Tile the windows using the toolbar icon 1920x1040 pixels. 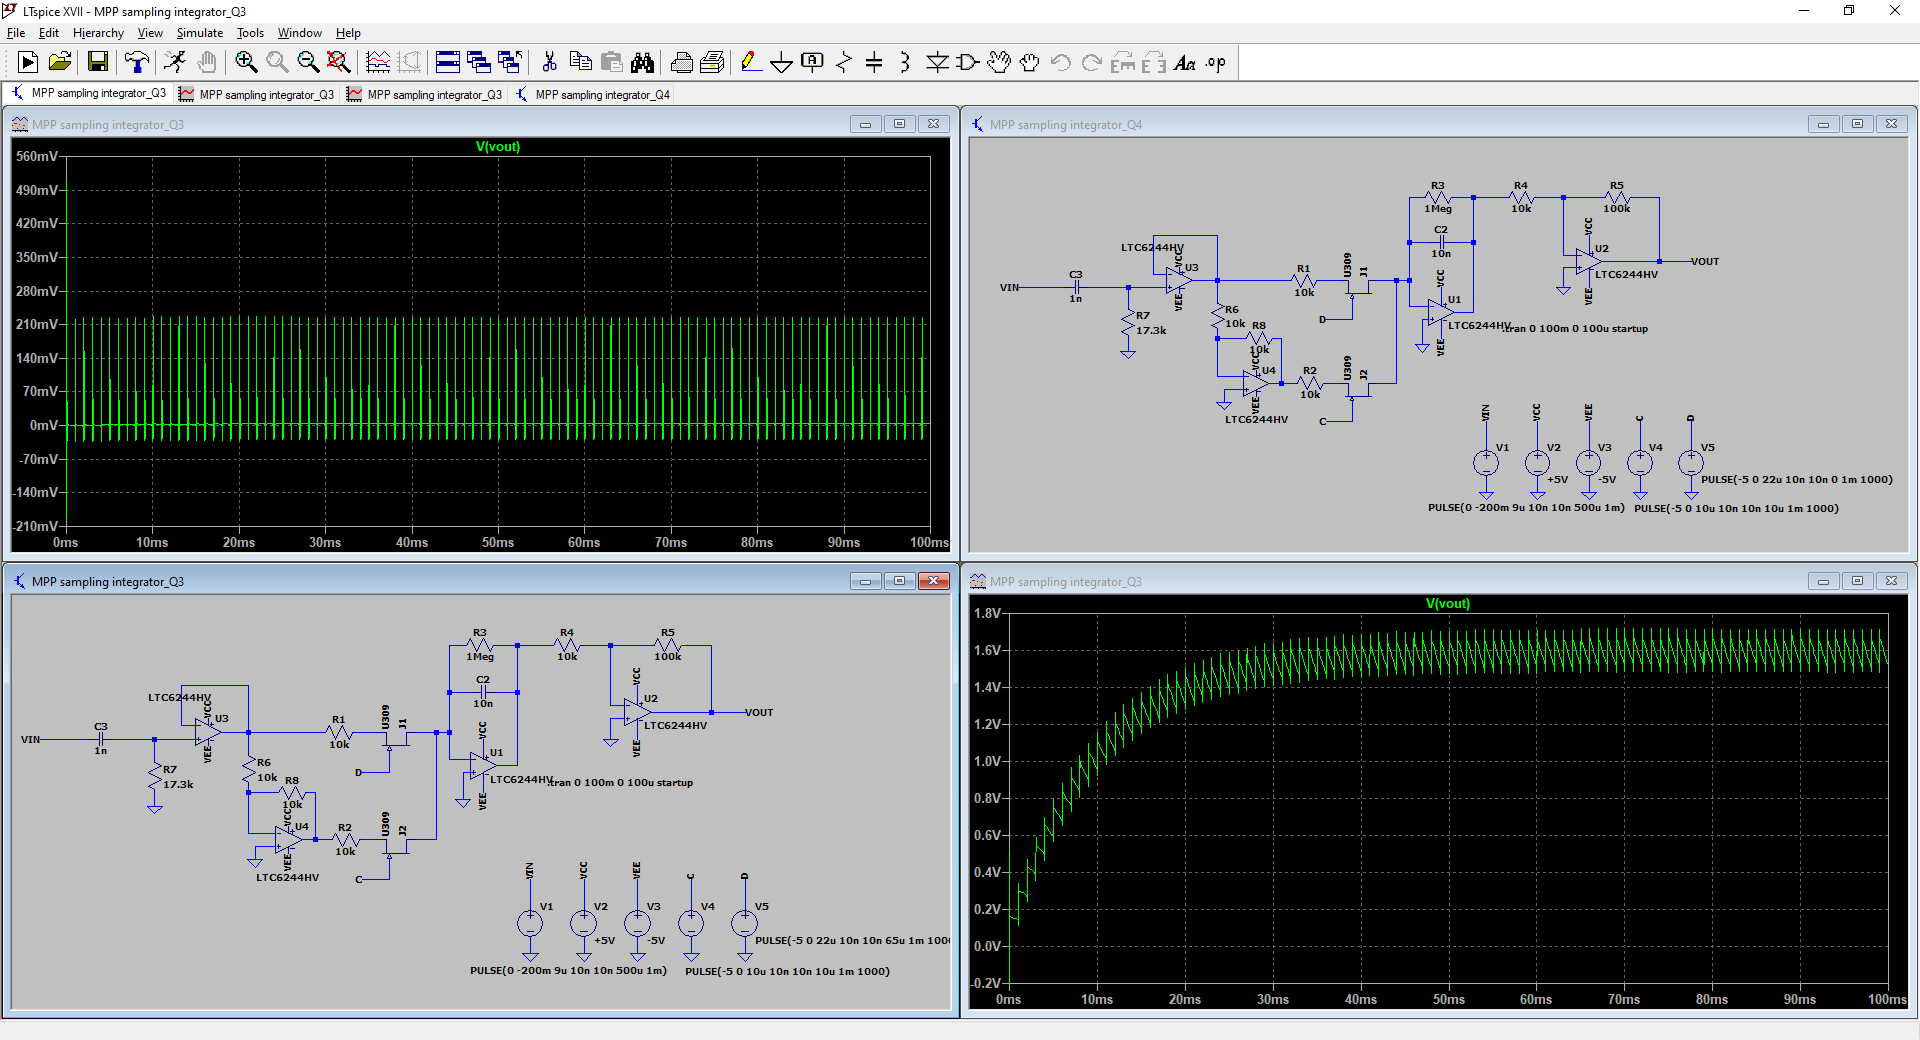tap(448, 63)
